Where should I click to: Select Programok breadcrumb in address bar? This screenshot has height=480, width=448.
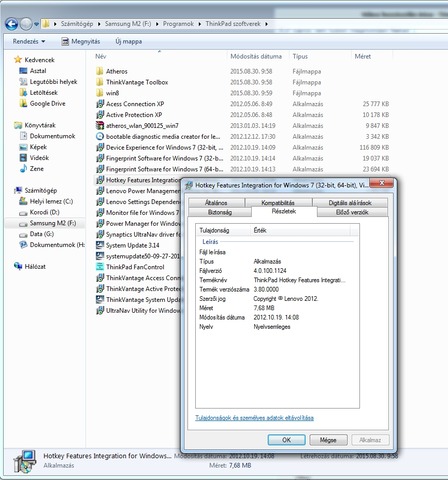pyautogui.click(x=178, y=24)
